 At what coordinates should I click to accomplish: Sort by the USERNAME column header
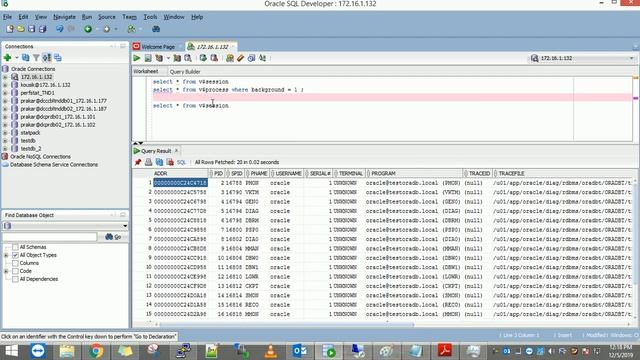coord(287,173)
